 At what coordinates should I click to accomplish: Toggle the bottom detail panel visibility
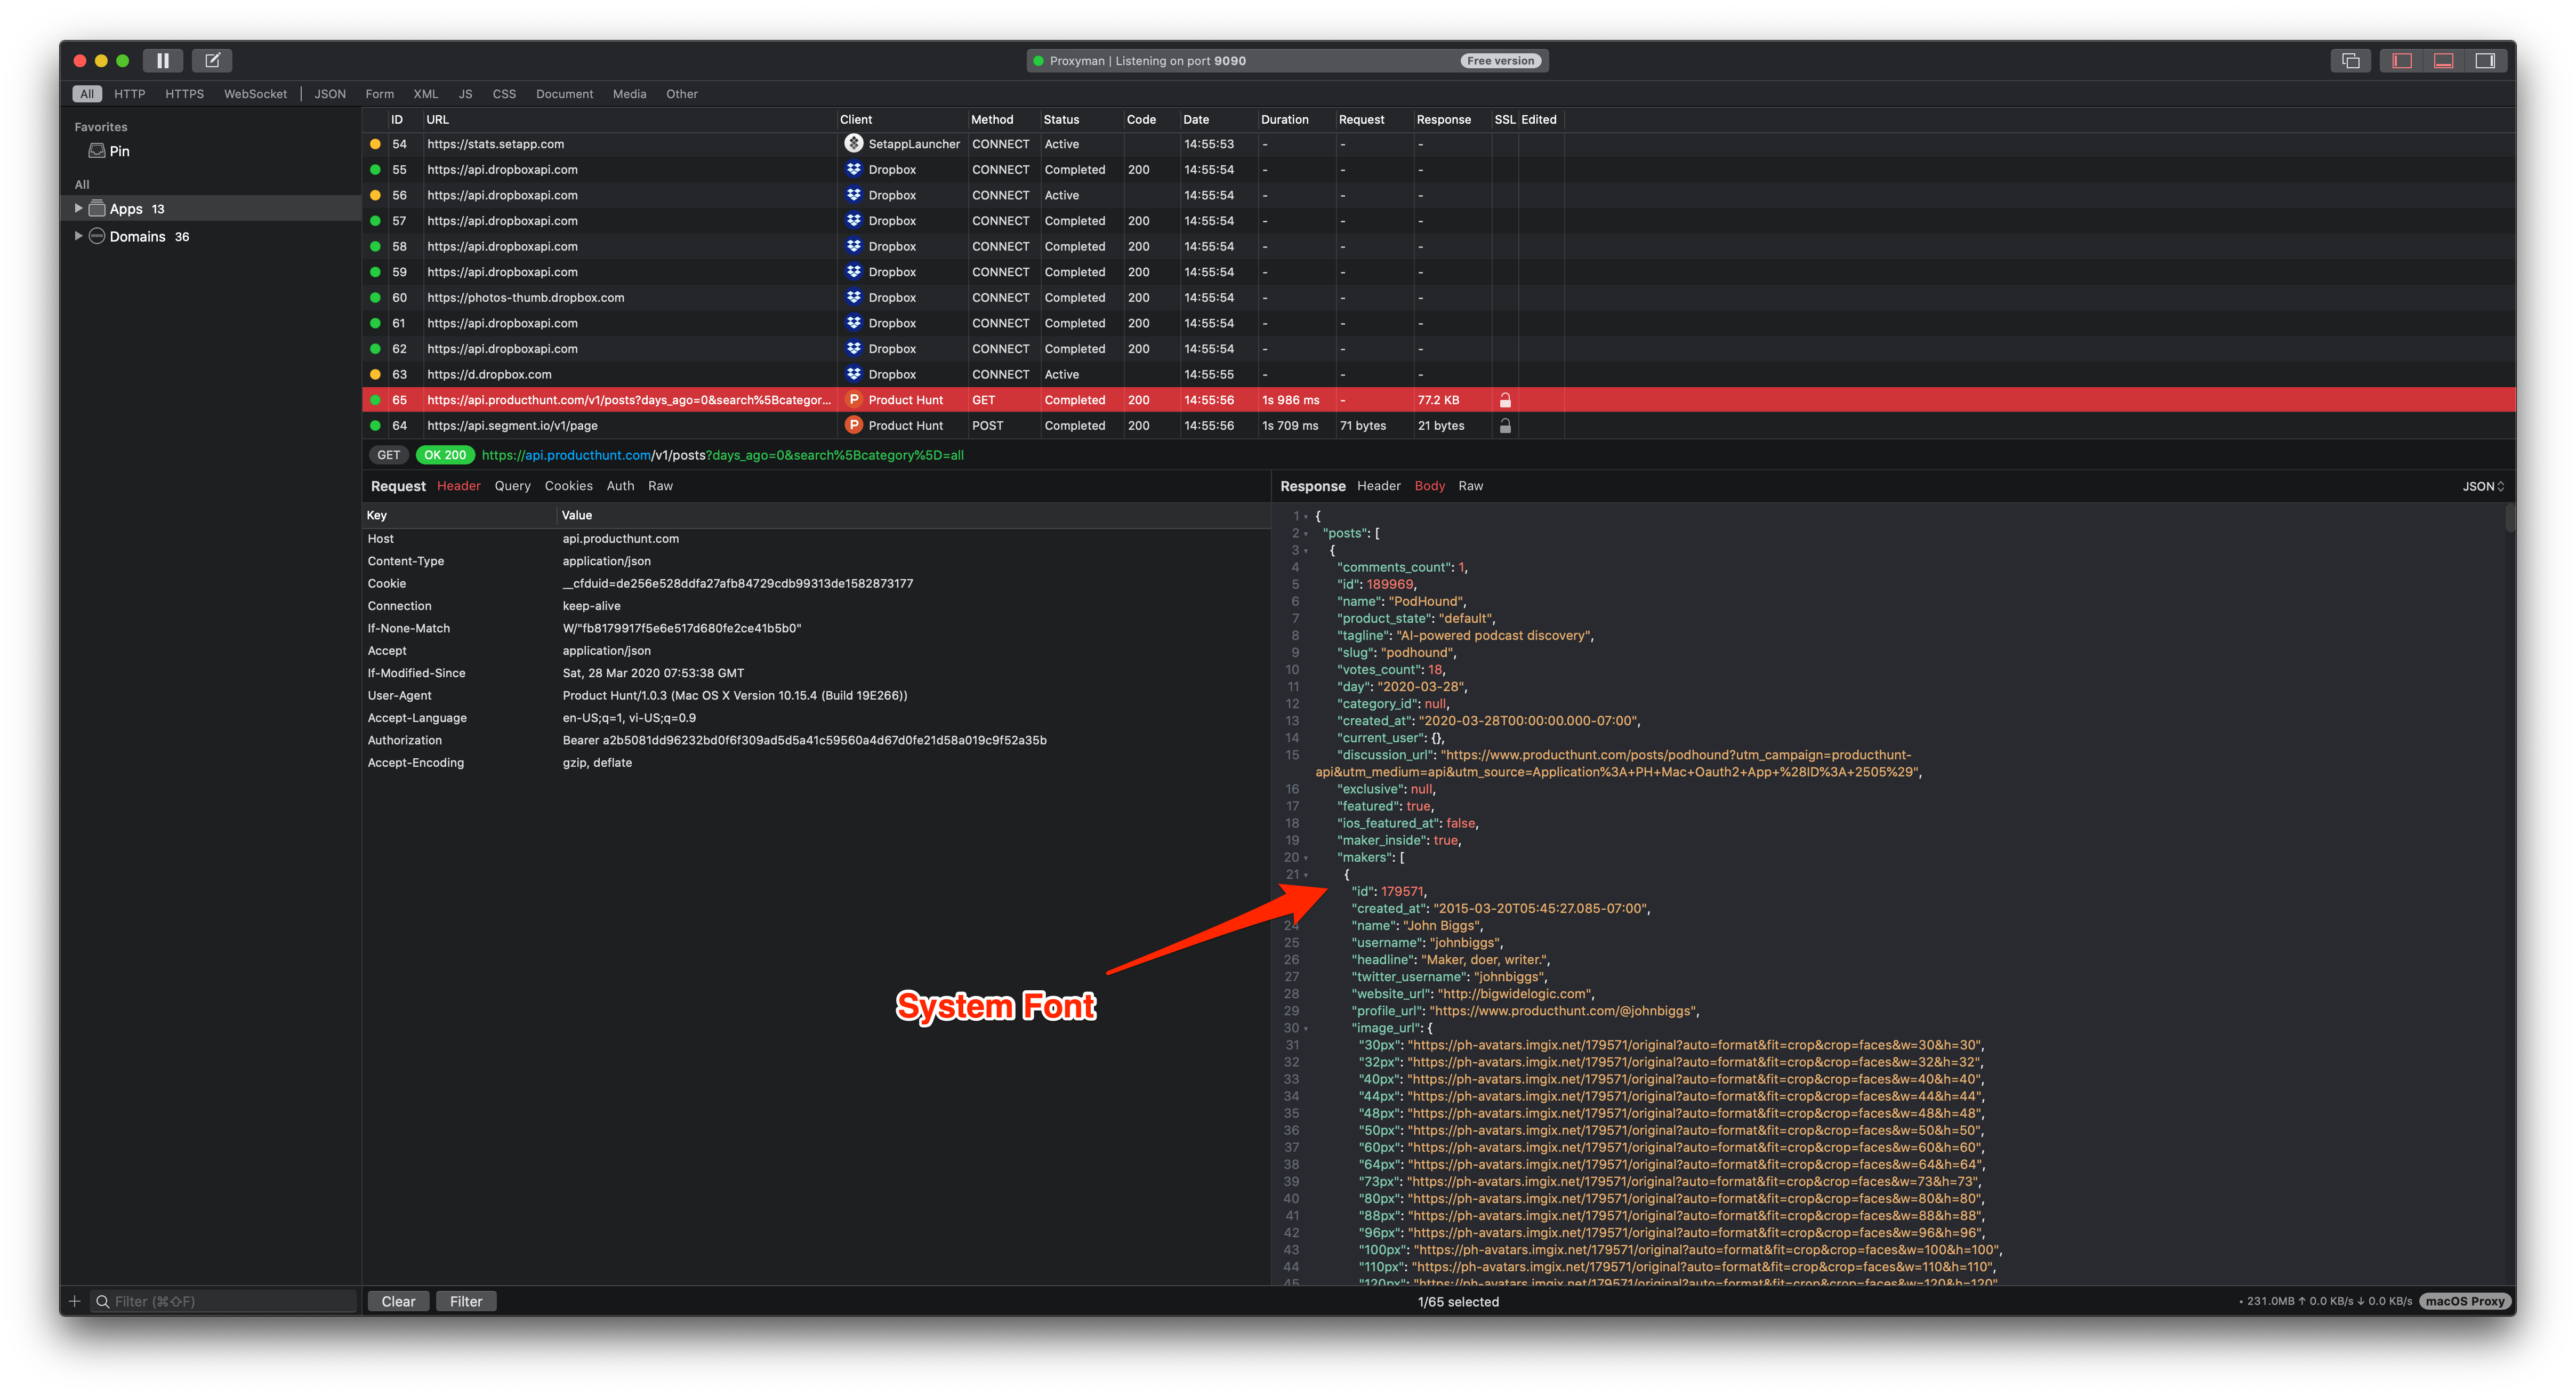pyautogui.click(x=2443, y=61)
